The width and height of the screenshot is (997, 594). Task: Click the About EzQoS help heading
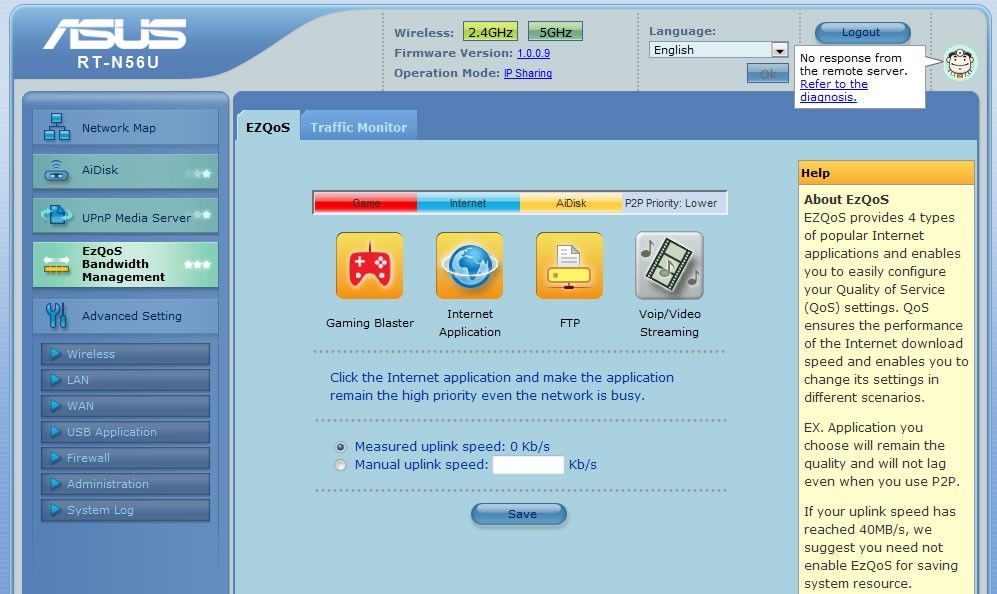pos(846,199)
